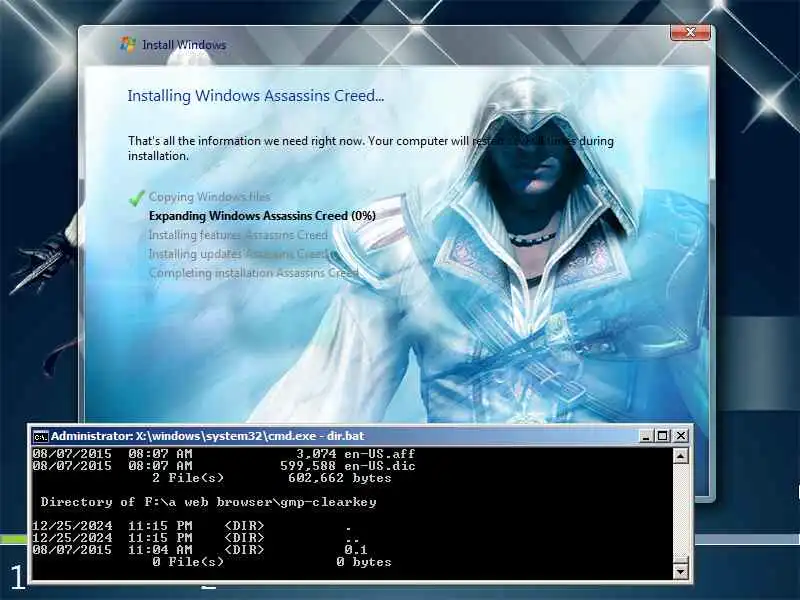Click 'Copying Windows files' step text
The width and height of the screenshot is (800, 600).
click(x=209, y=197)
